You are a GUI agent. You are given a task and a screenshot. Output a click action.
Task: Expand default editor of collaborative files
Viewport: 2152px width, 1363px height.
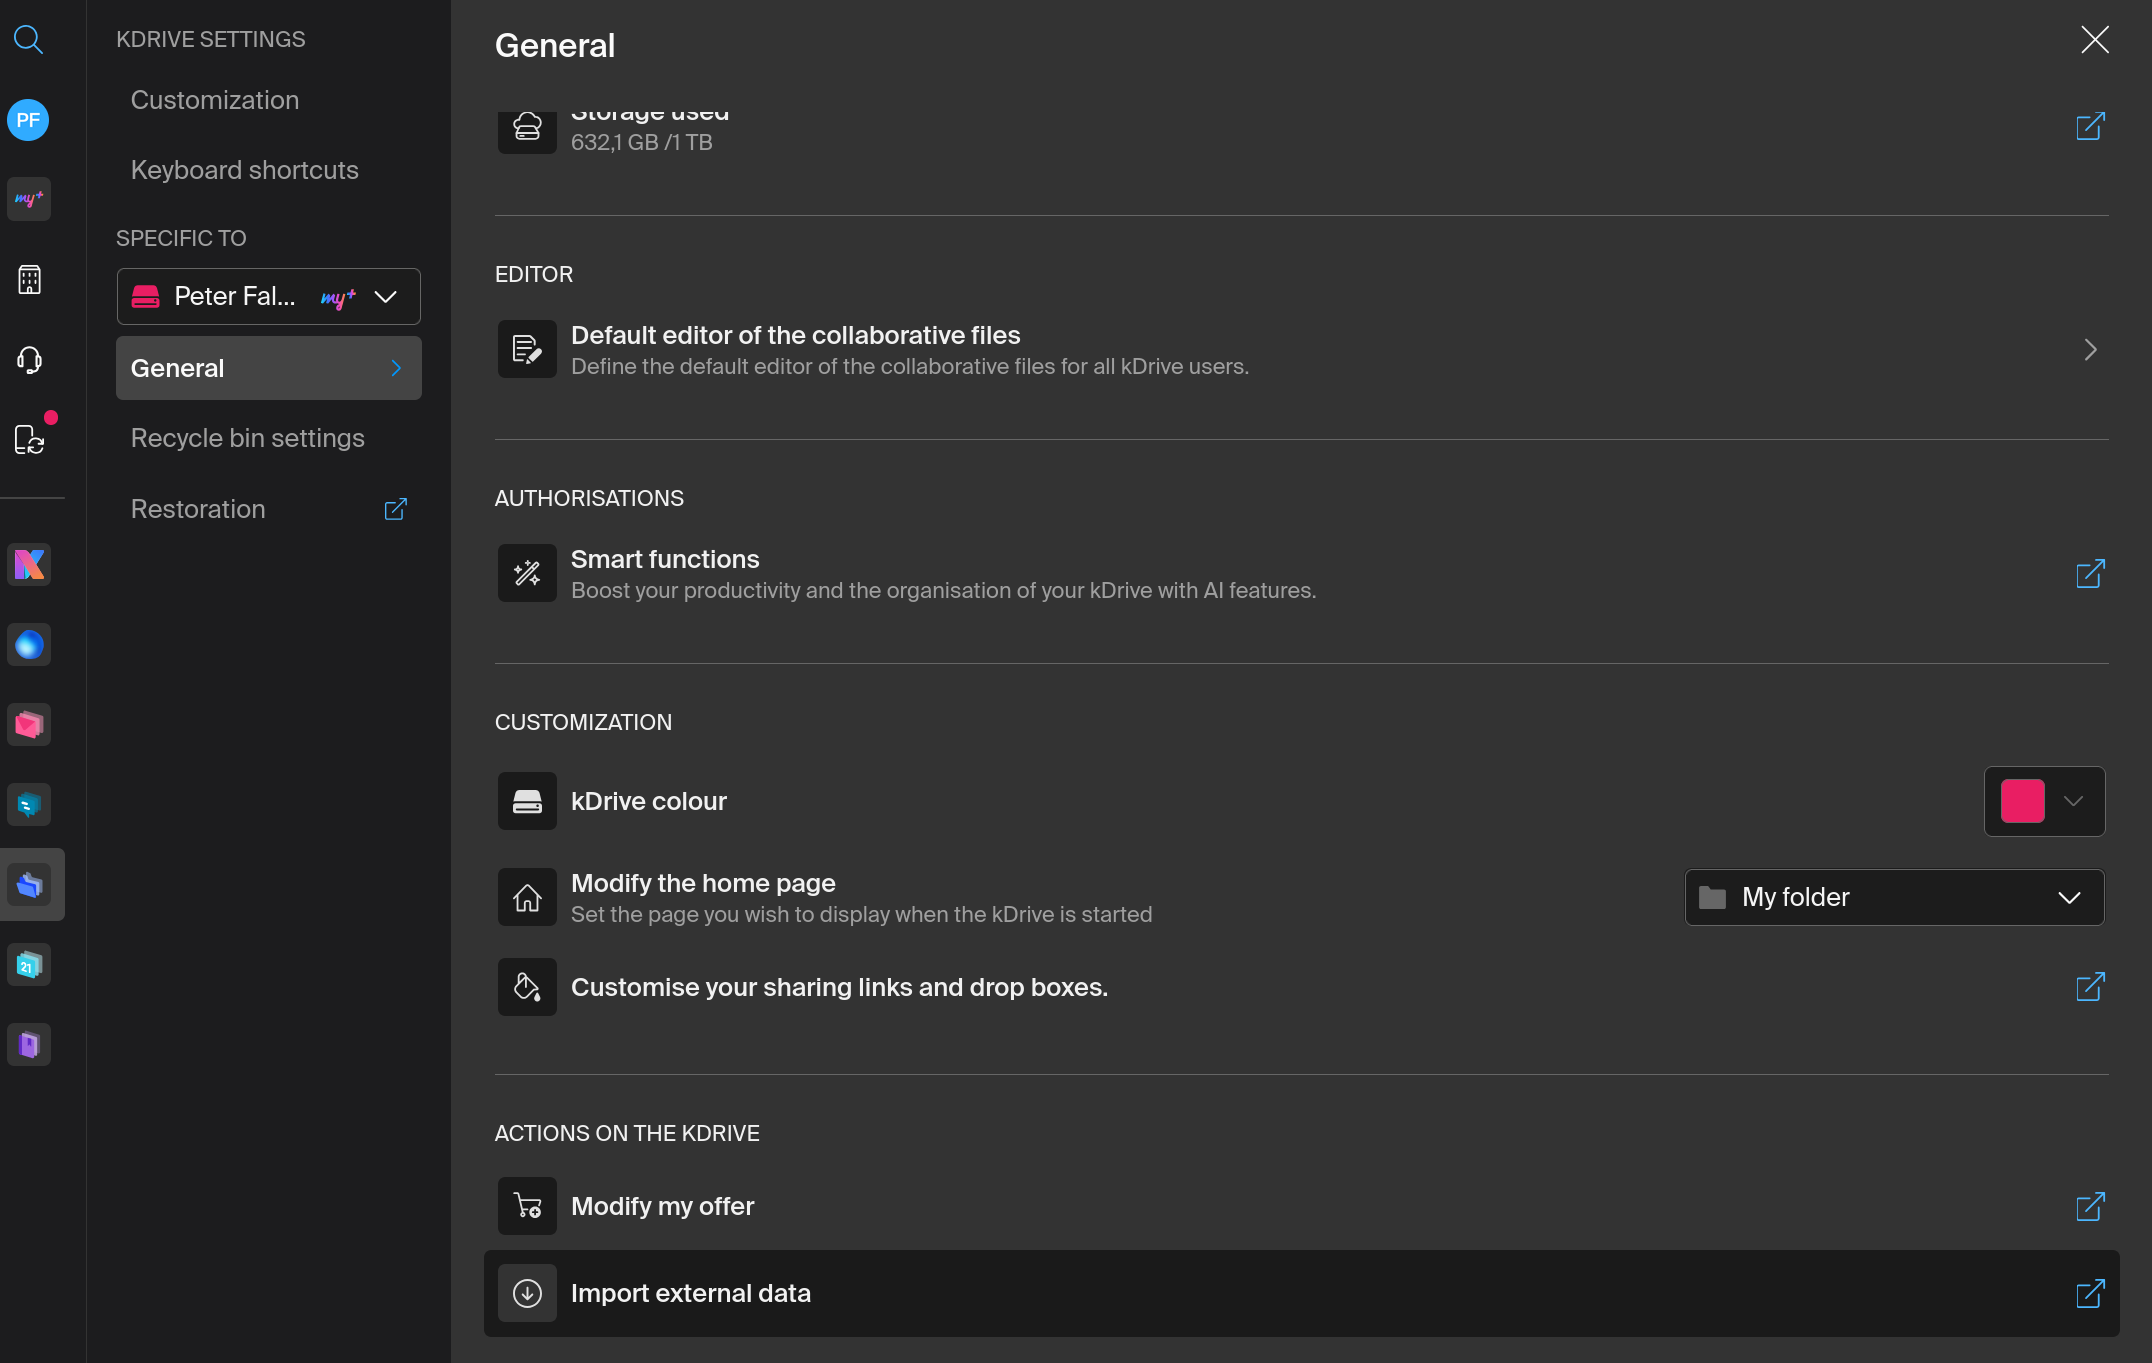(2090, 350)
